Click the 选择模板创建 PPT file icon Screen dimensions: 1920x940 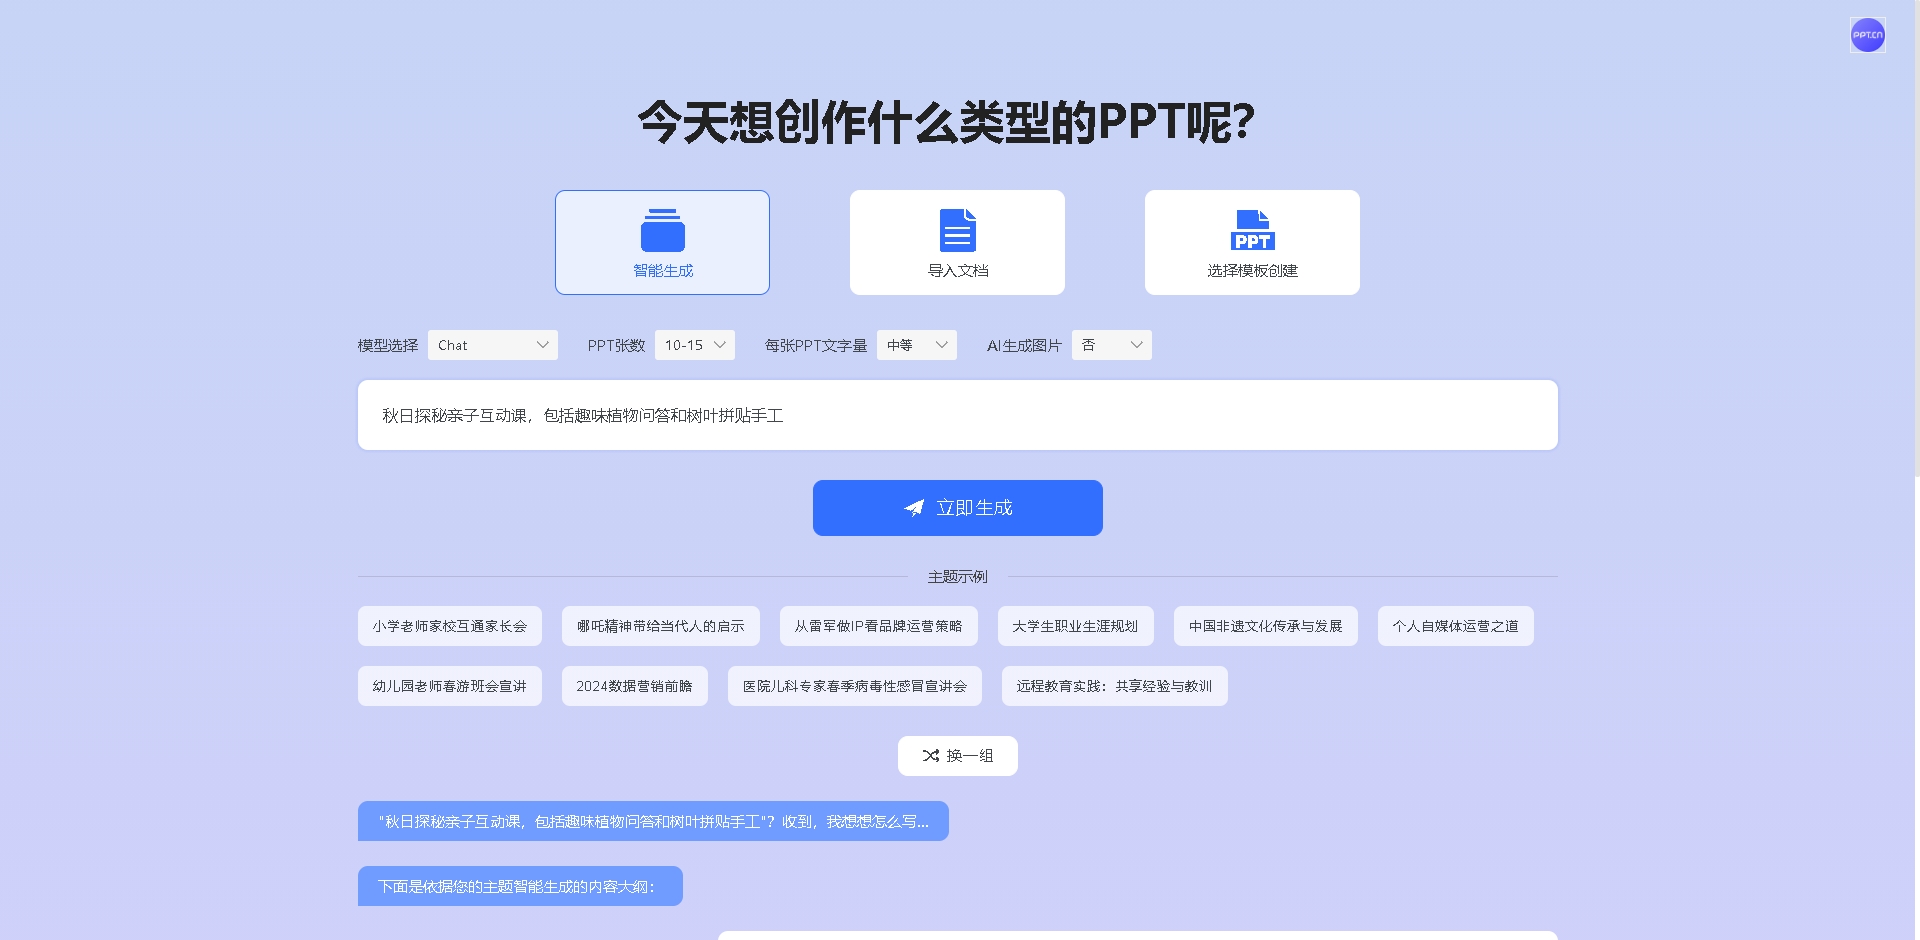tap(1252, 231)
